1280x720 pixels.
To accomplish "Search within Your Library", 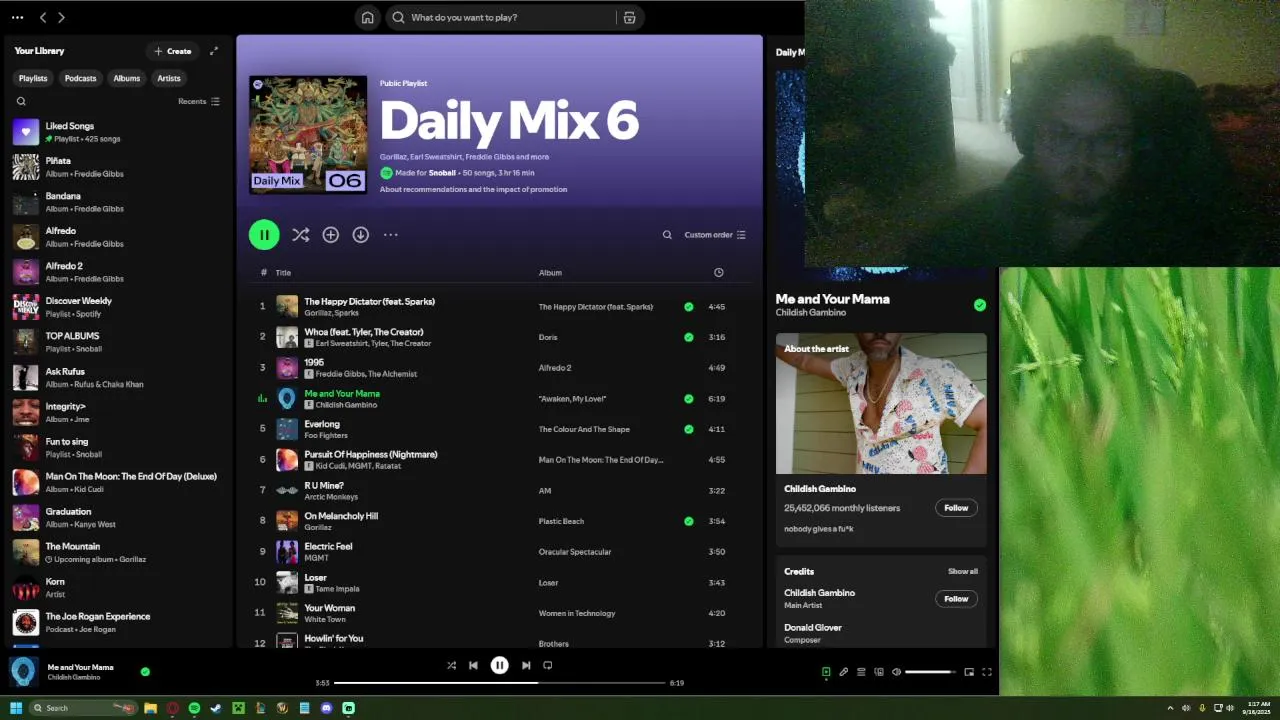I will [x=21, y=101].
